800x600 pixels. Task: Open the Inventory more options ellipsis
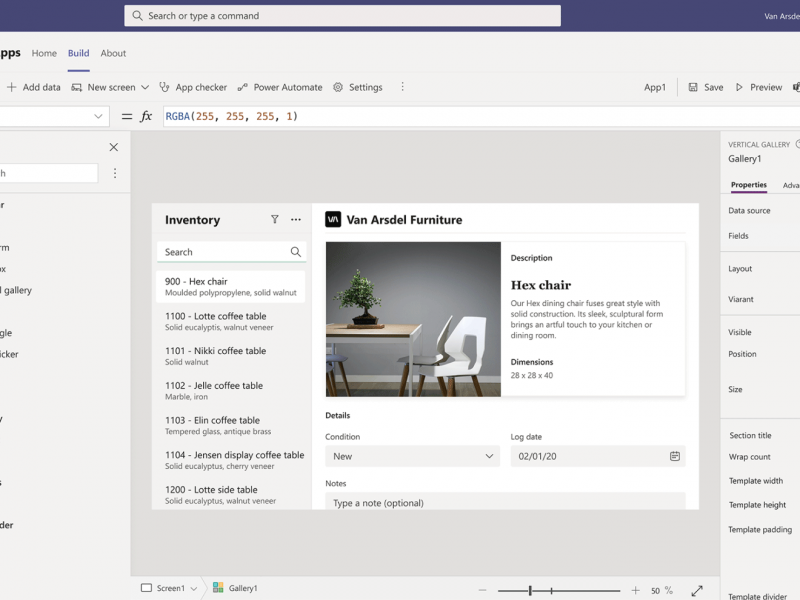pyautogui.click(x=296, y=219)
